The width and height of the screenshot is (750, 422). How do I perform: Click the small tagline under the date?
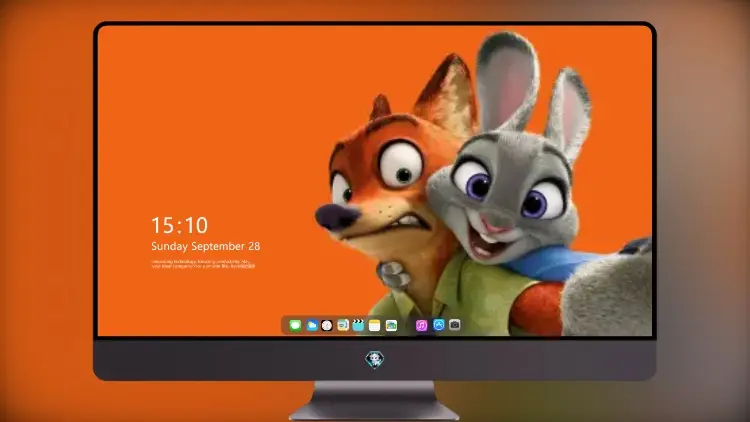(203, 264)
